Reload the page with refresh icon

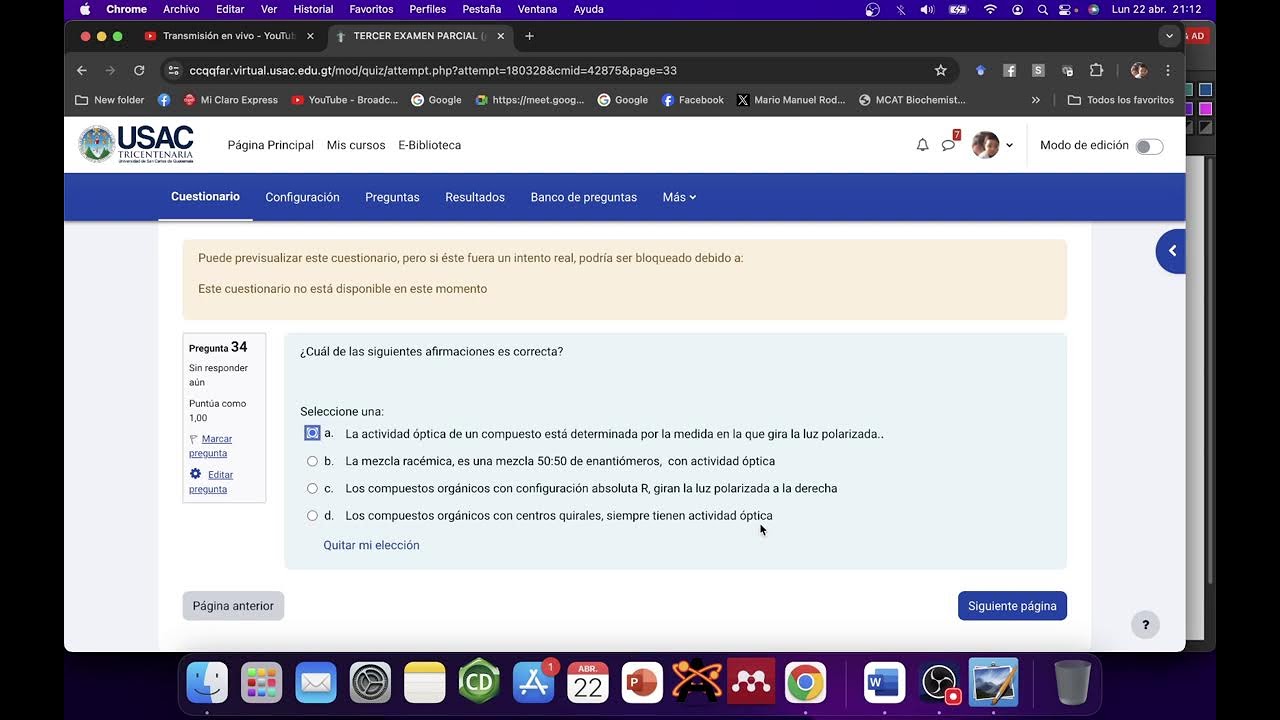click(139, 70)
